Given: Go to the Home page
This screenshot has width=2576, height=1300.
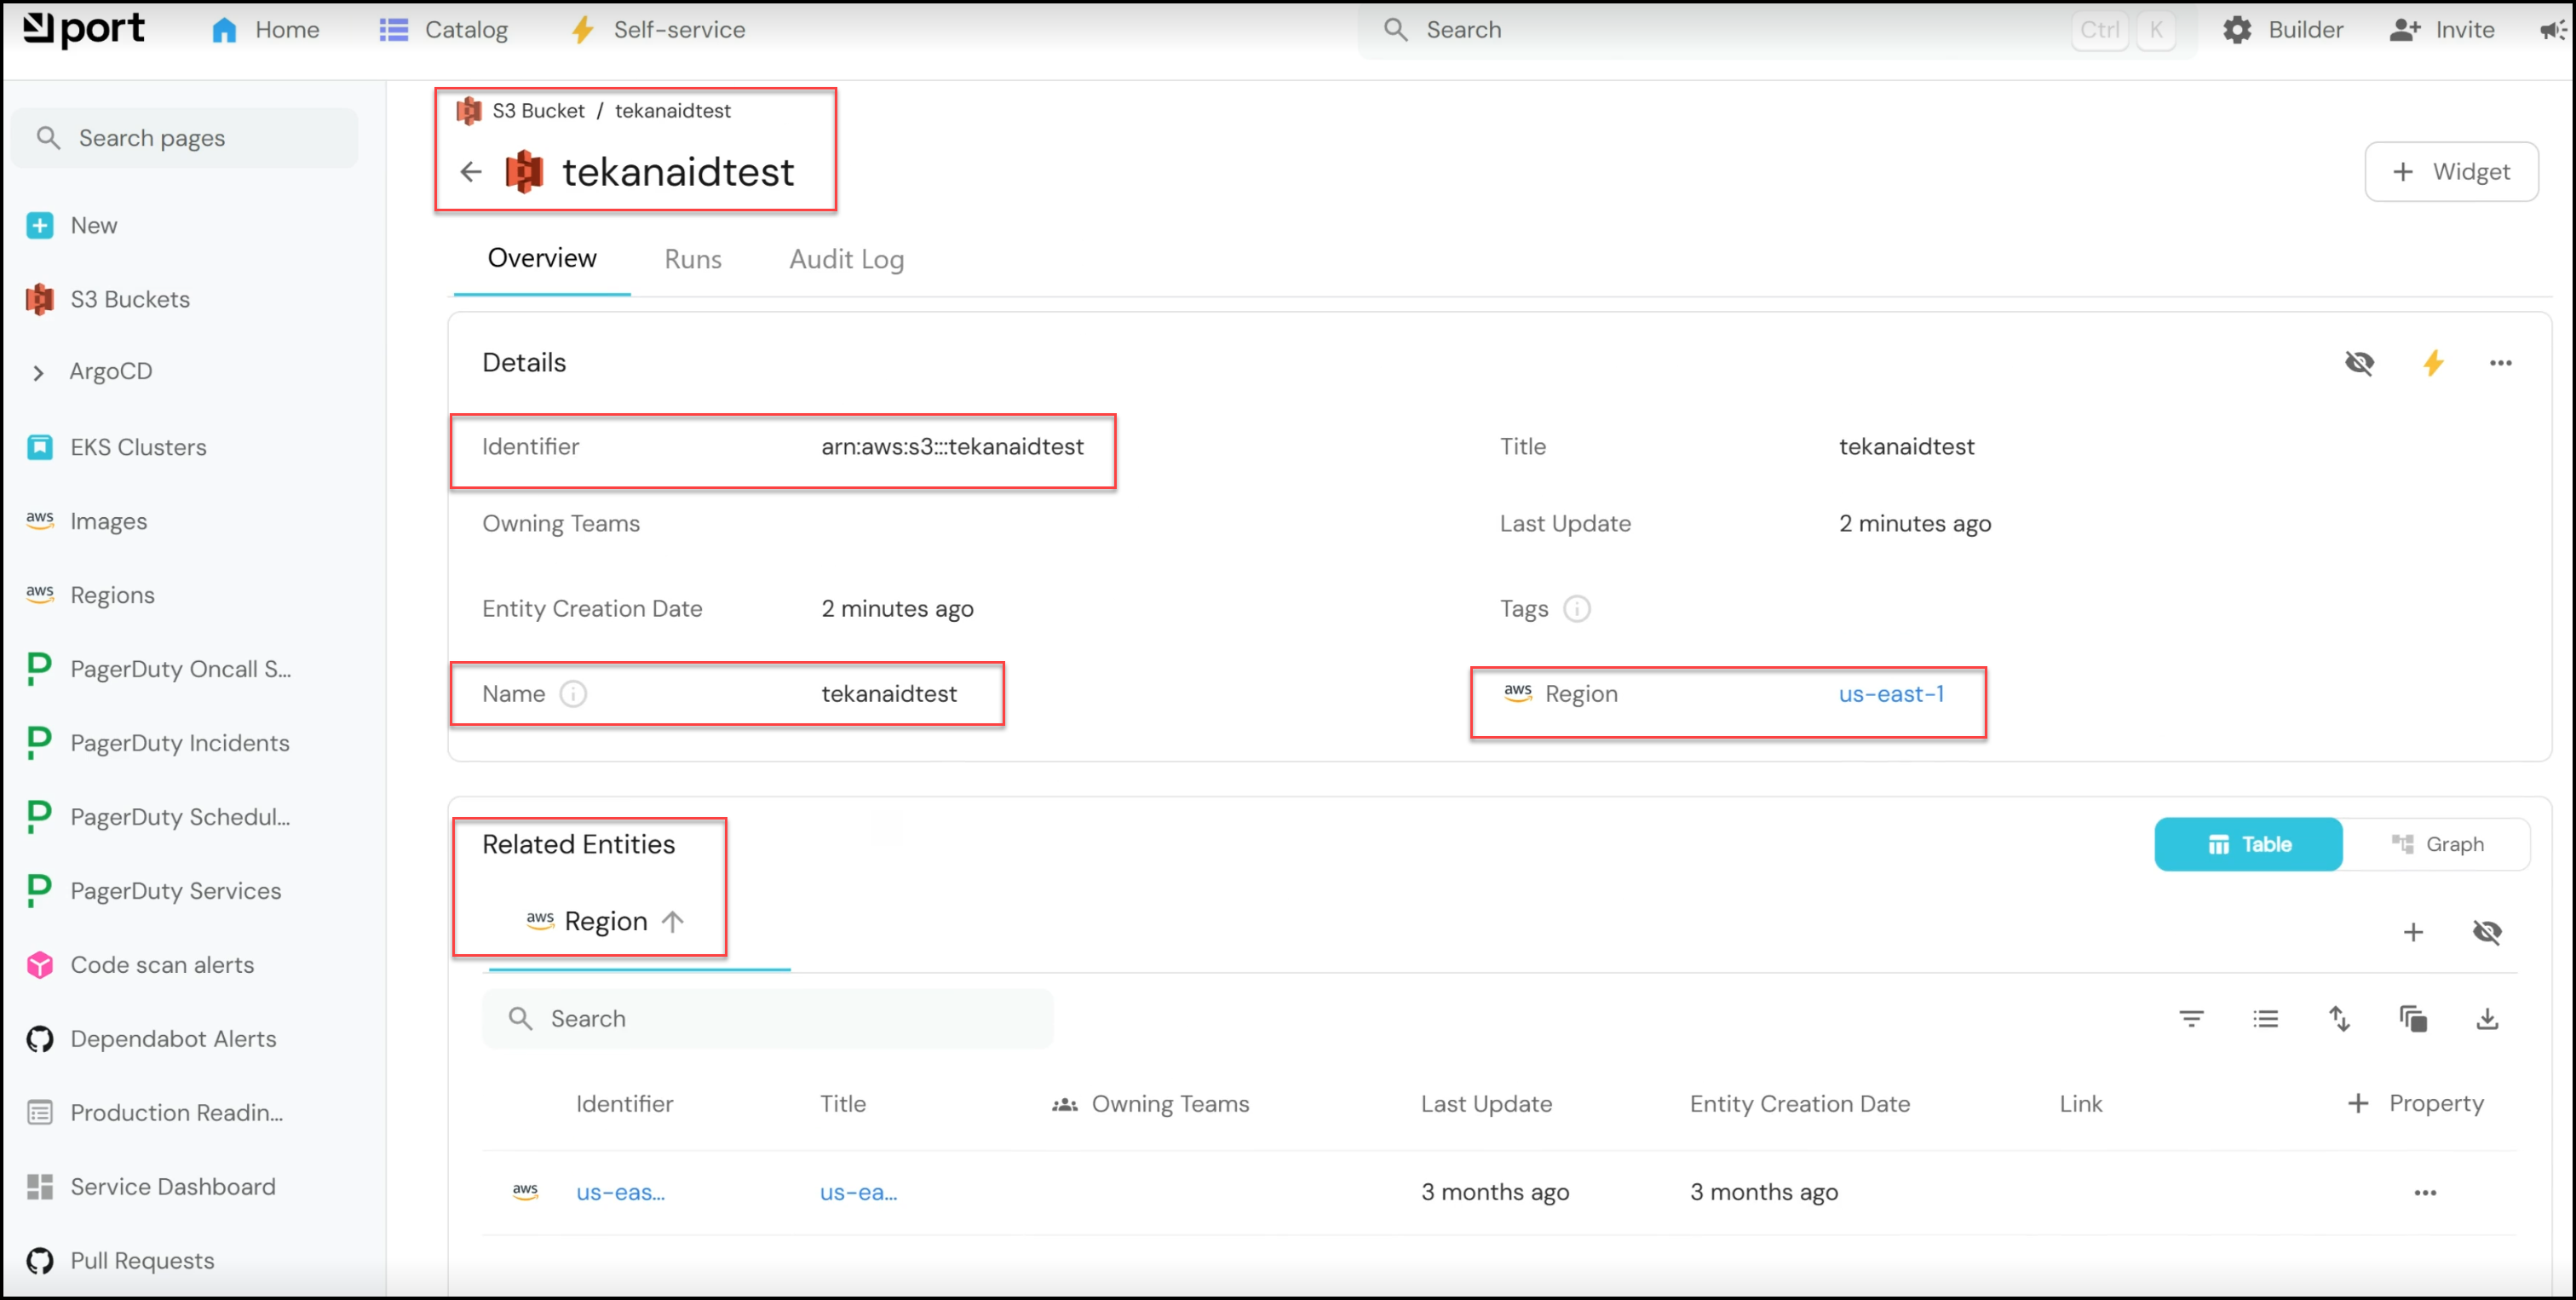Looking at the screenshot, I should point(265,30).
